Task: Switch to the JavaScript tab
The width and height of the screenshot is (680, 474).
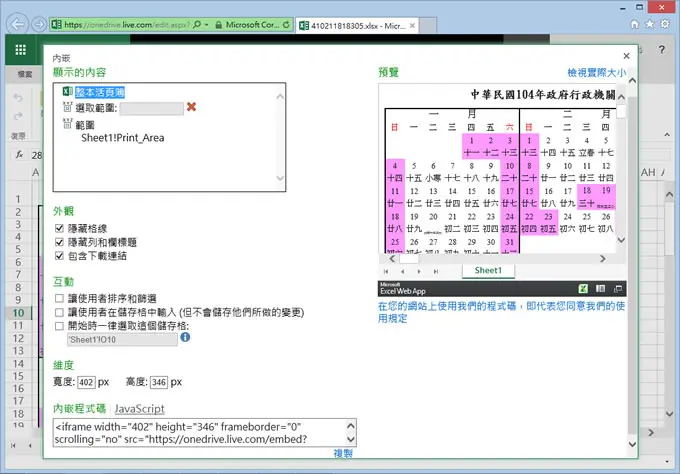Action: [139, 409]
